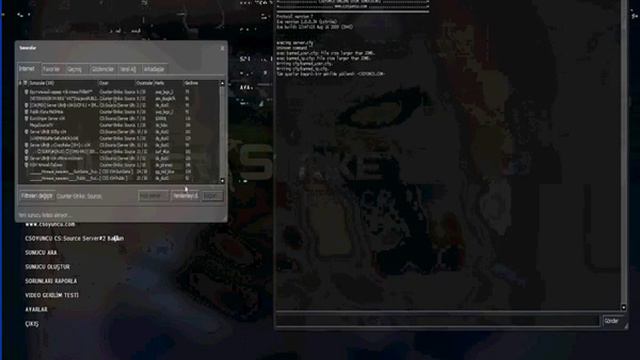Connect via CSOYUNCU CS:Source Server#2 Bağlan
The image size is (640, 360).
pos(74,238)
